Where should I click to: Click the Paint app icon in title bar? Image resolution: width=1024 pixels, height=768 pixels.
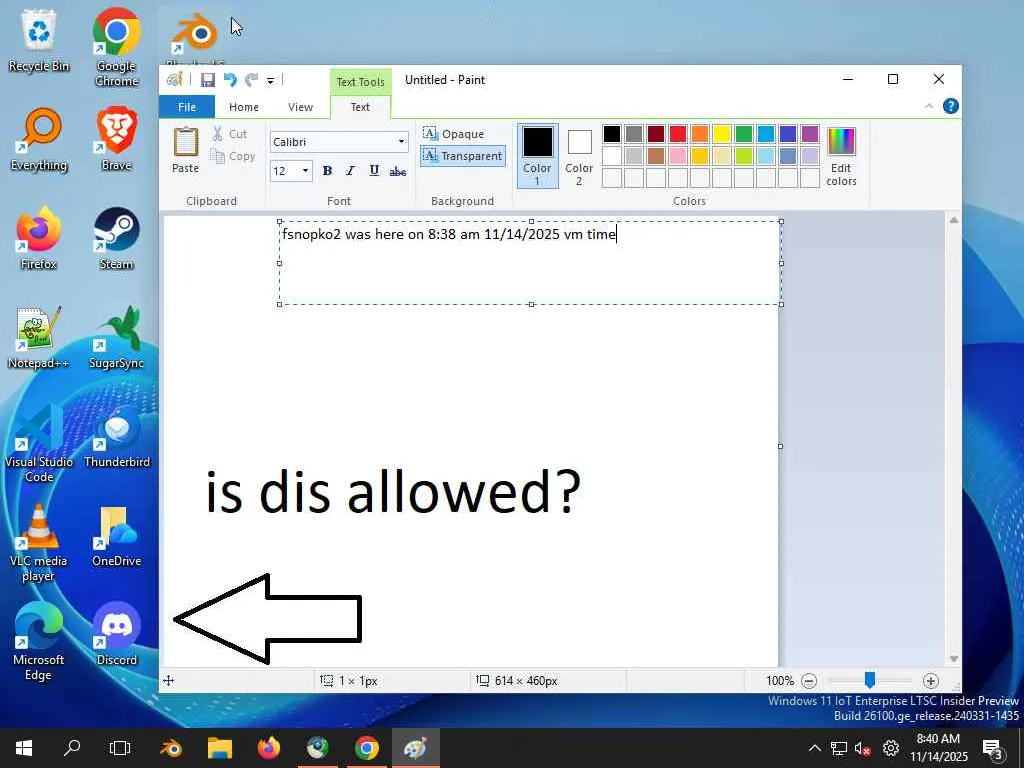[x=174, y=80]
